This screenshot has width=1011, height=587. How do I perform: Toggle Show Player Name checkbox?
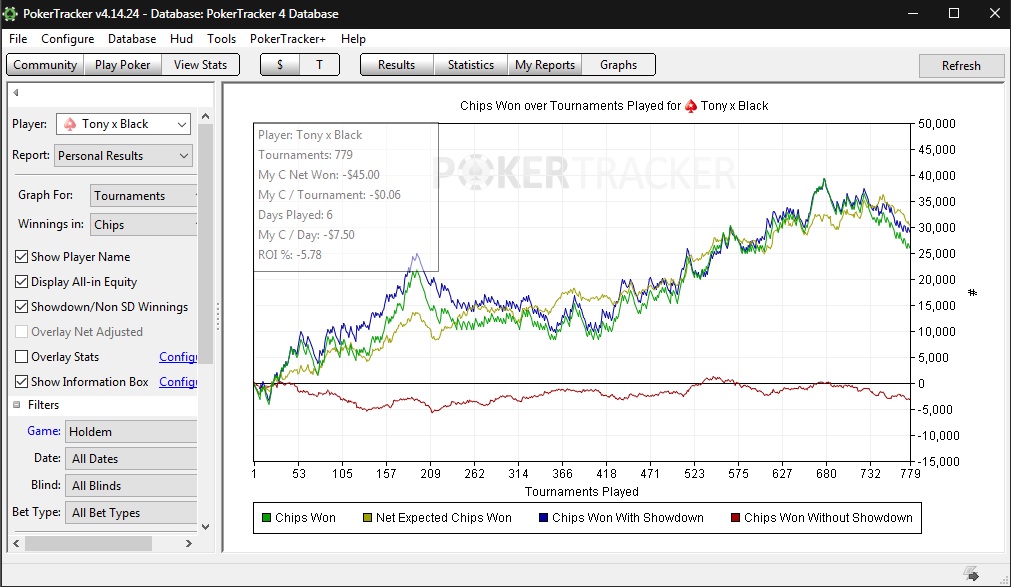(x=21, y=257)
